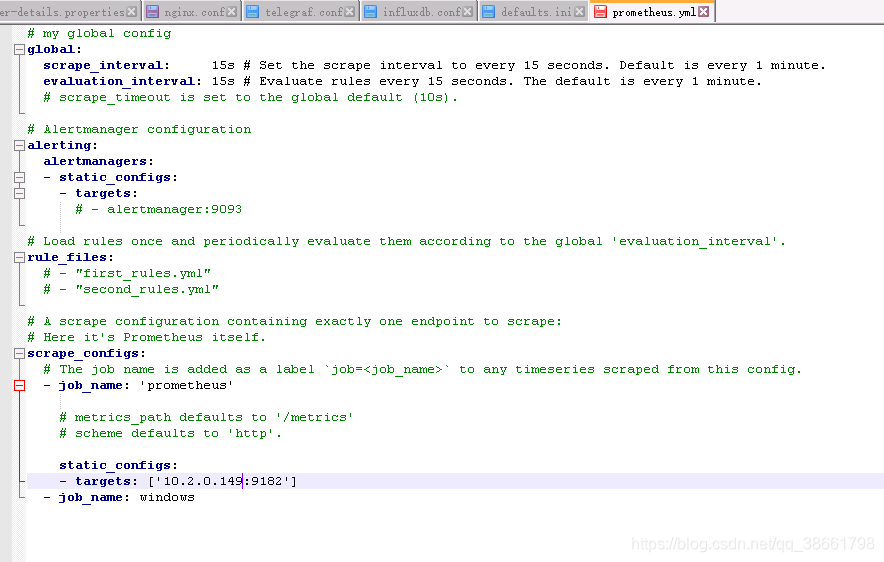Screen dimensions: 884x562
Task: Collapse the global: fold block
Action: (x=19, y=50)
